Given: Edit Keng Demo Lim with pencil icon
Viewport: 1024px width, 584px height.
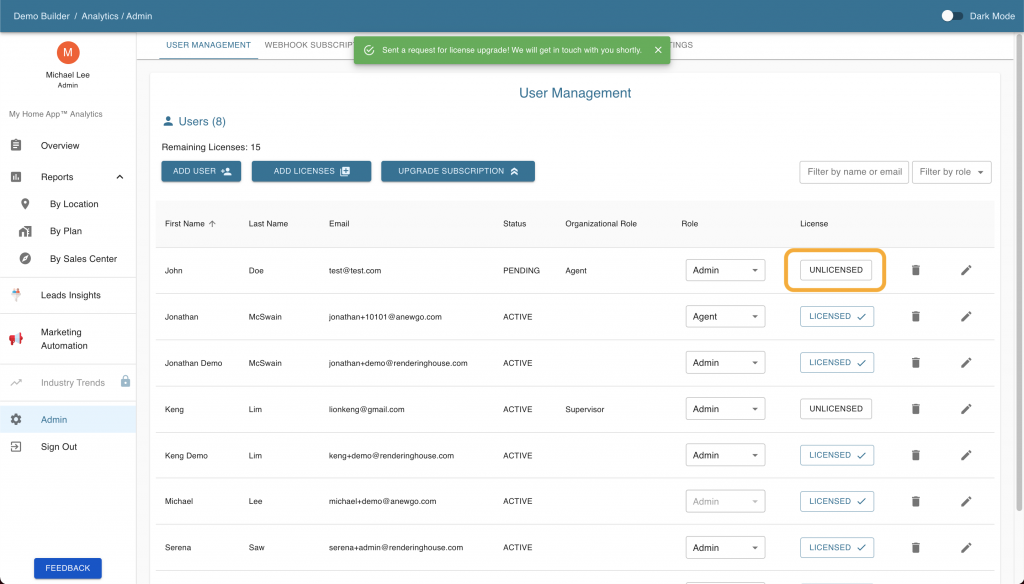Looking at the screenshot, I should pyautogui.click(x=966, y=455).
